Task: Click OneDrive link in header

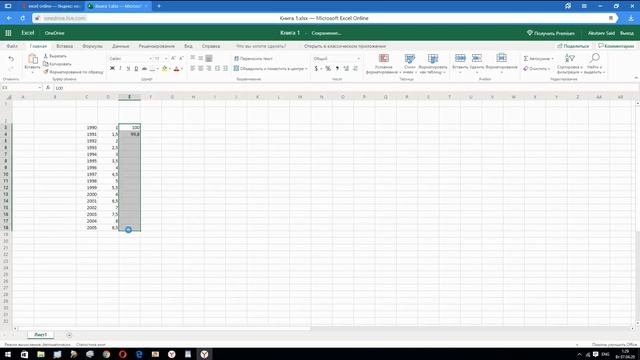Action: tap(54, 33)
